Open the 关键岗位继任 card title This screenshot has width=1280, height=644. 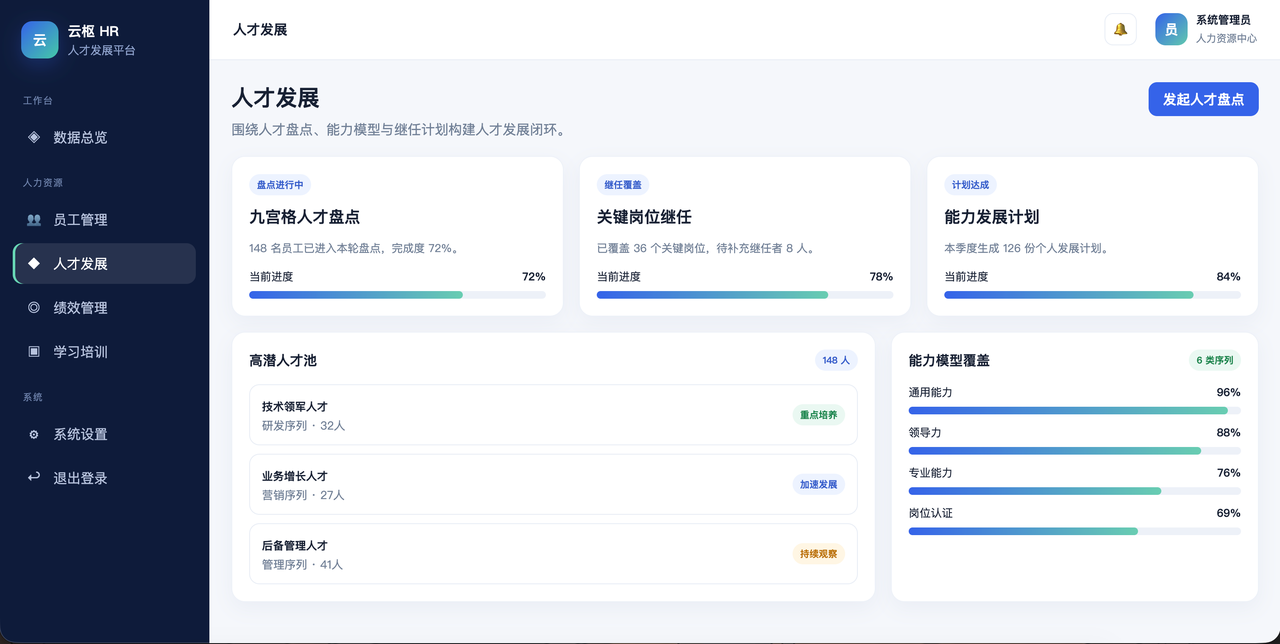[x=644, y=217]
